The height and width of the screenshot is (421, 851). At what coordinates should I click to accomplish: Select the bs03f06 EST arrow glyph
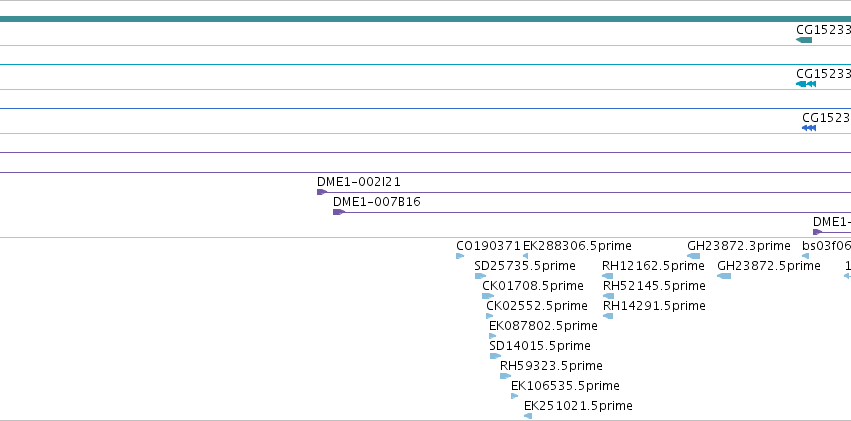(x=805, y=256)
